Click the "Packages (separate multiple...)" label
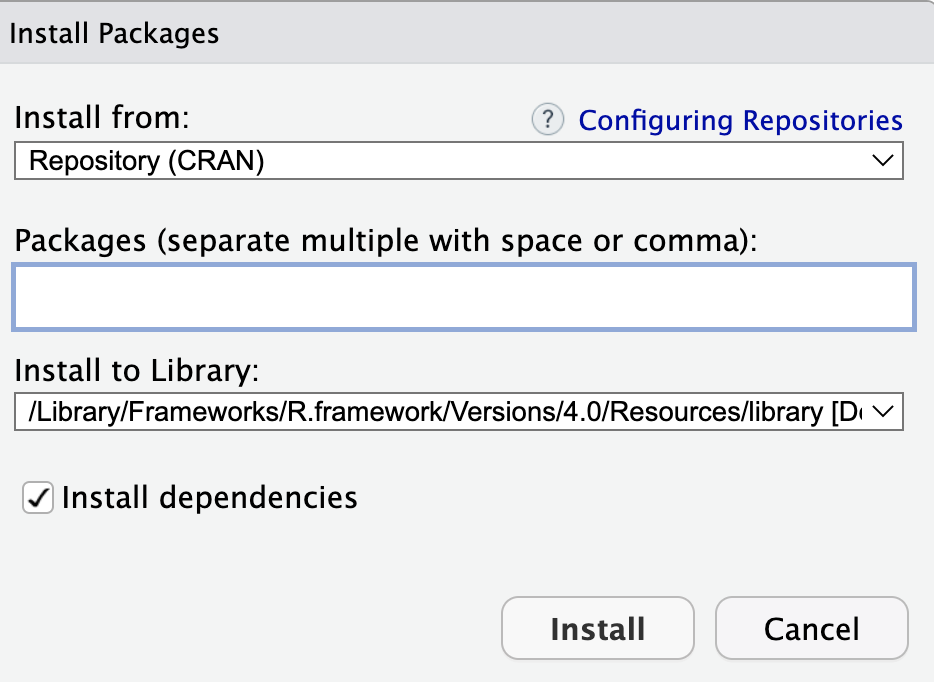Screen dimensions: 934x682 [x=385, y=240]
